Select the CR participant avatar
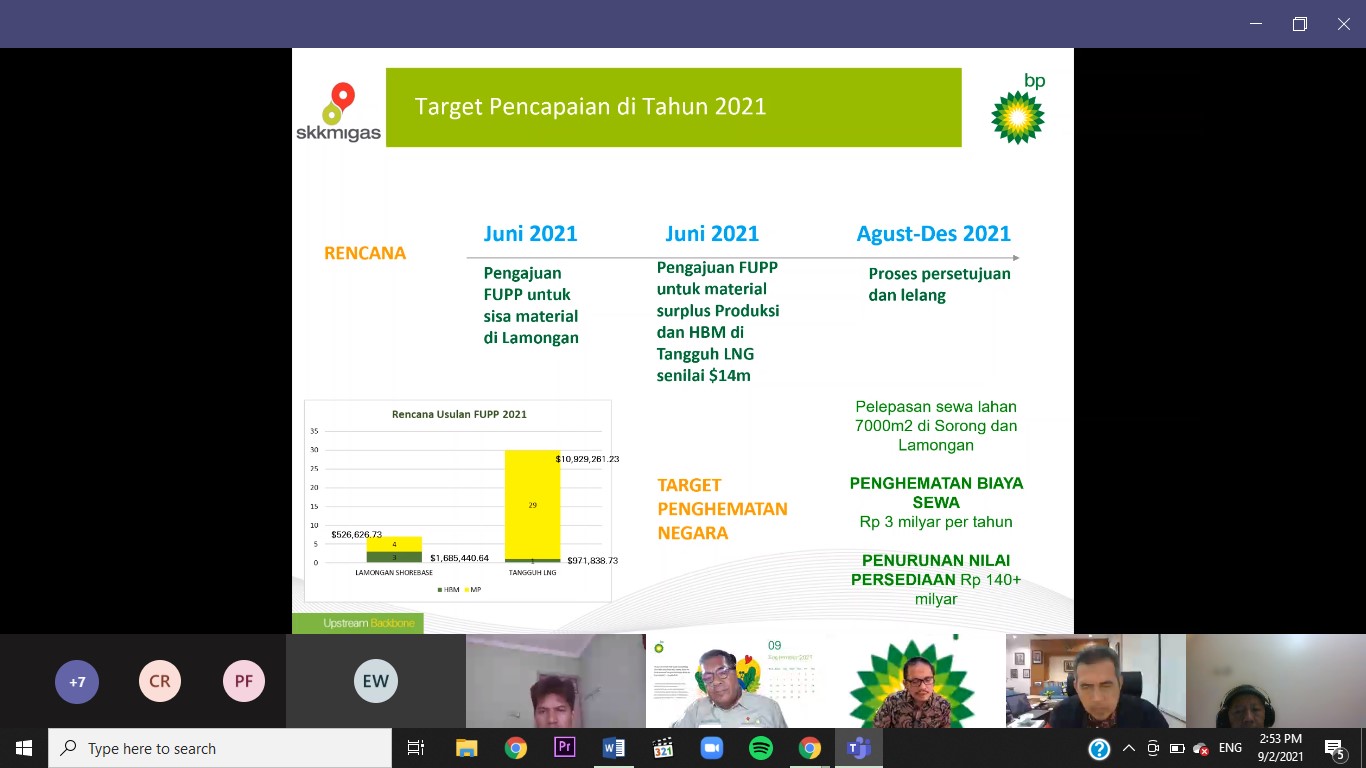1366x768 pixels. coord(160,682)
